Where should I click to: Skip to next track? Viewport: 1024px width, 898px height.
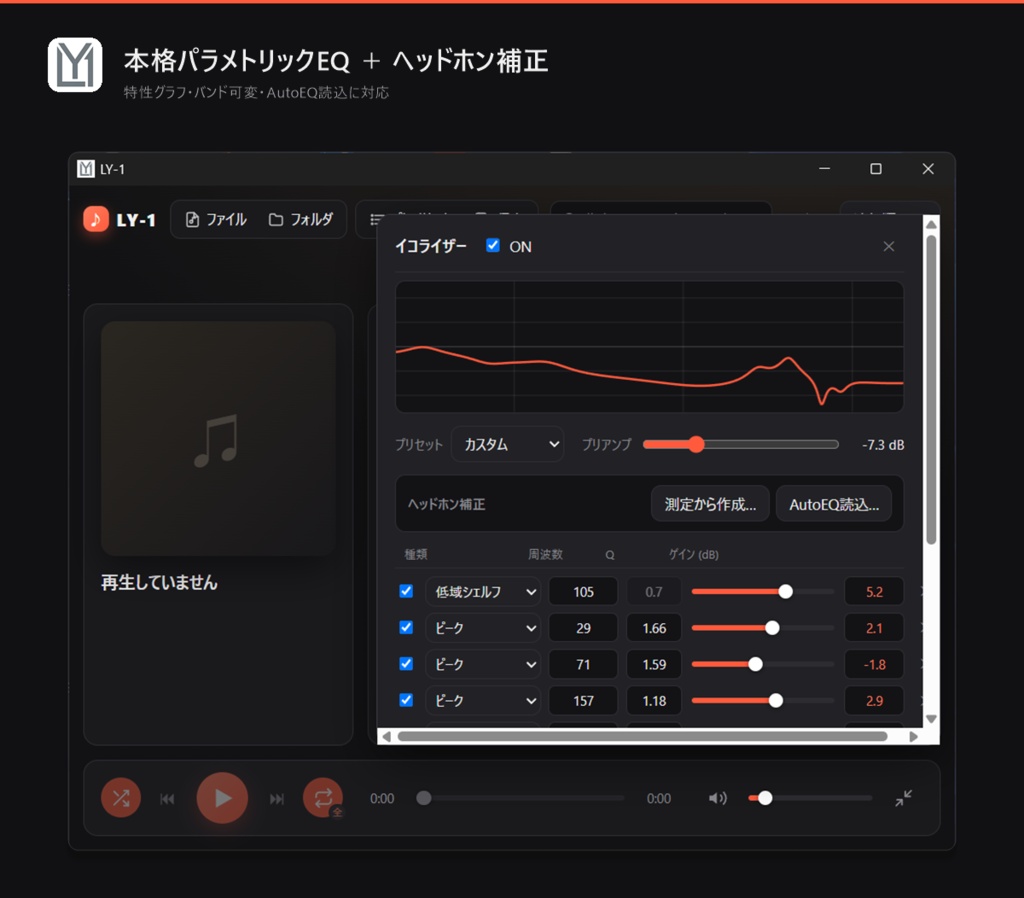277,798
